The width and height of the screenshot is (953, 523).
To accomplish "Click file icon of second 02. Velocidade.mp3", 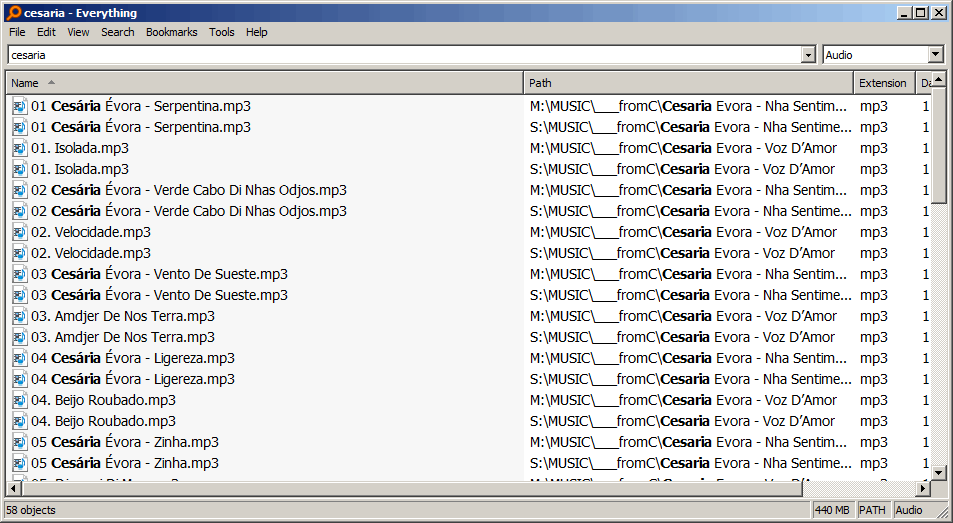I will (x=20, y=253).
